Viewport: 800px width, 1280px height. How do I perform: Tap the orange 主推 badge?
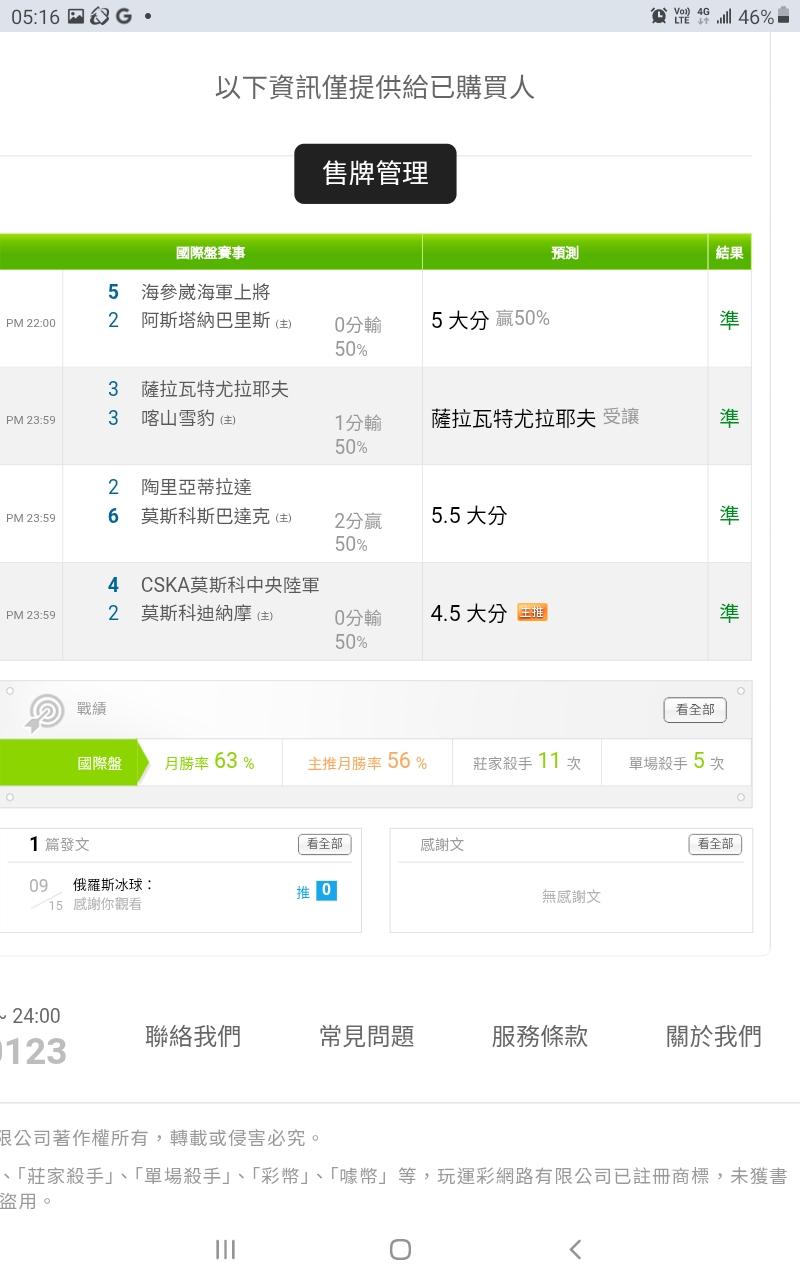point(532,612)
